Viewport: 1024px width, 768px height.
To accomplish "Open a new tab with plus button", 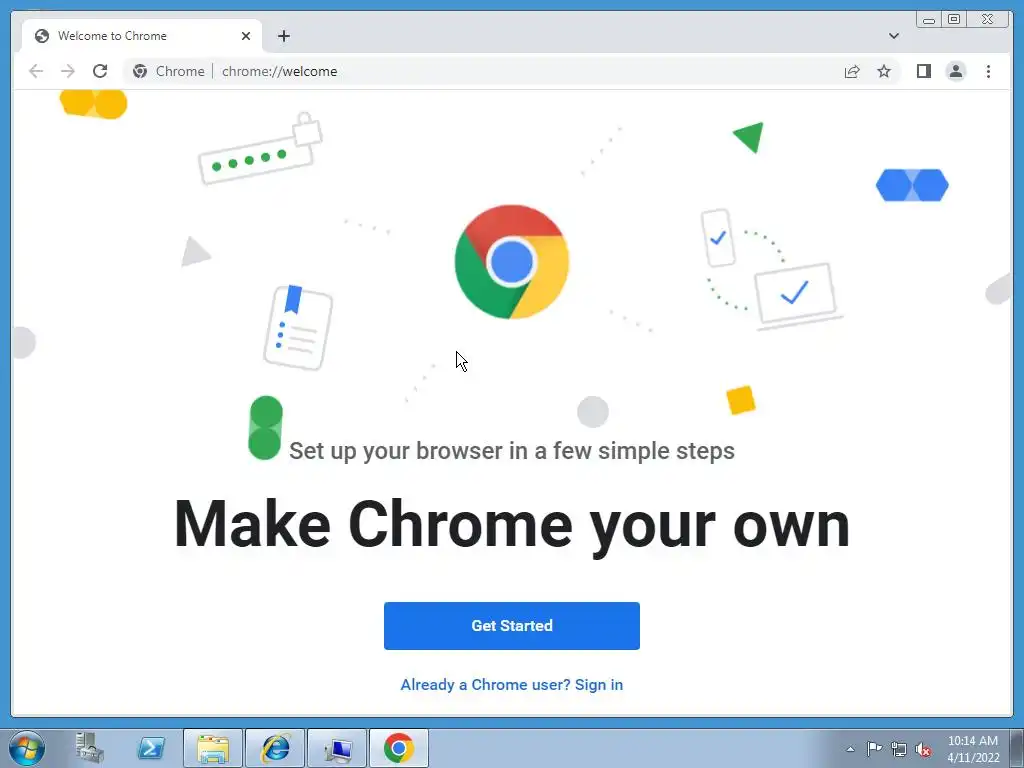I will click(283, 36).
